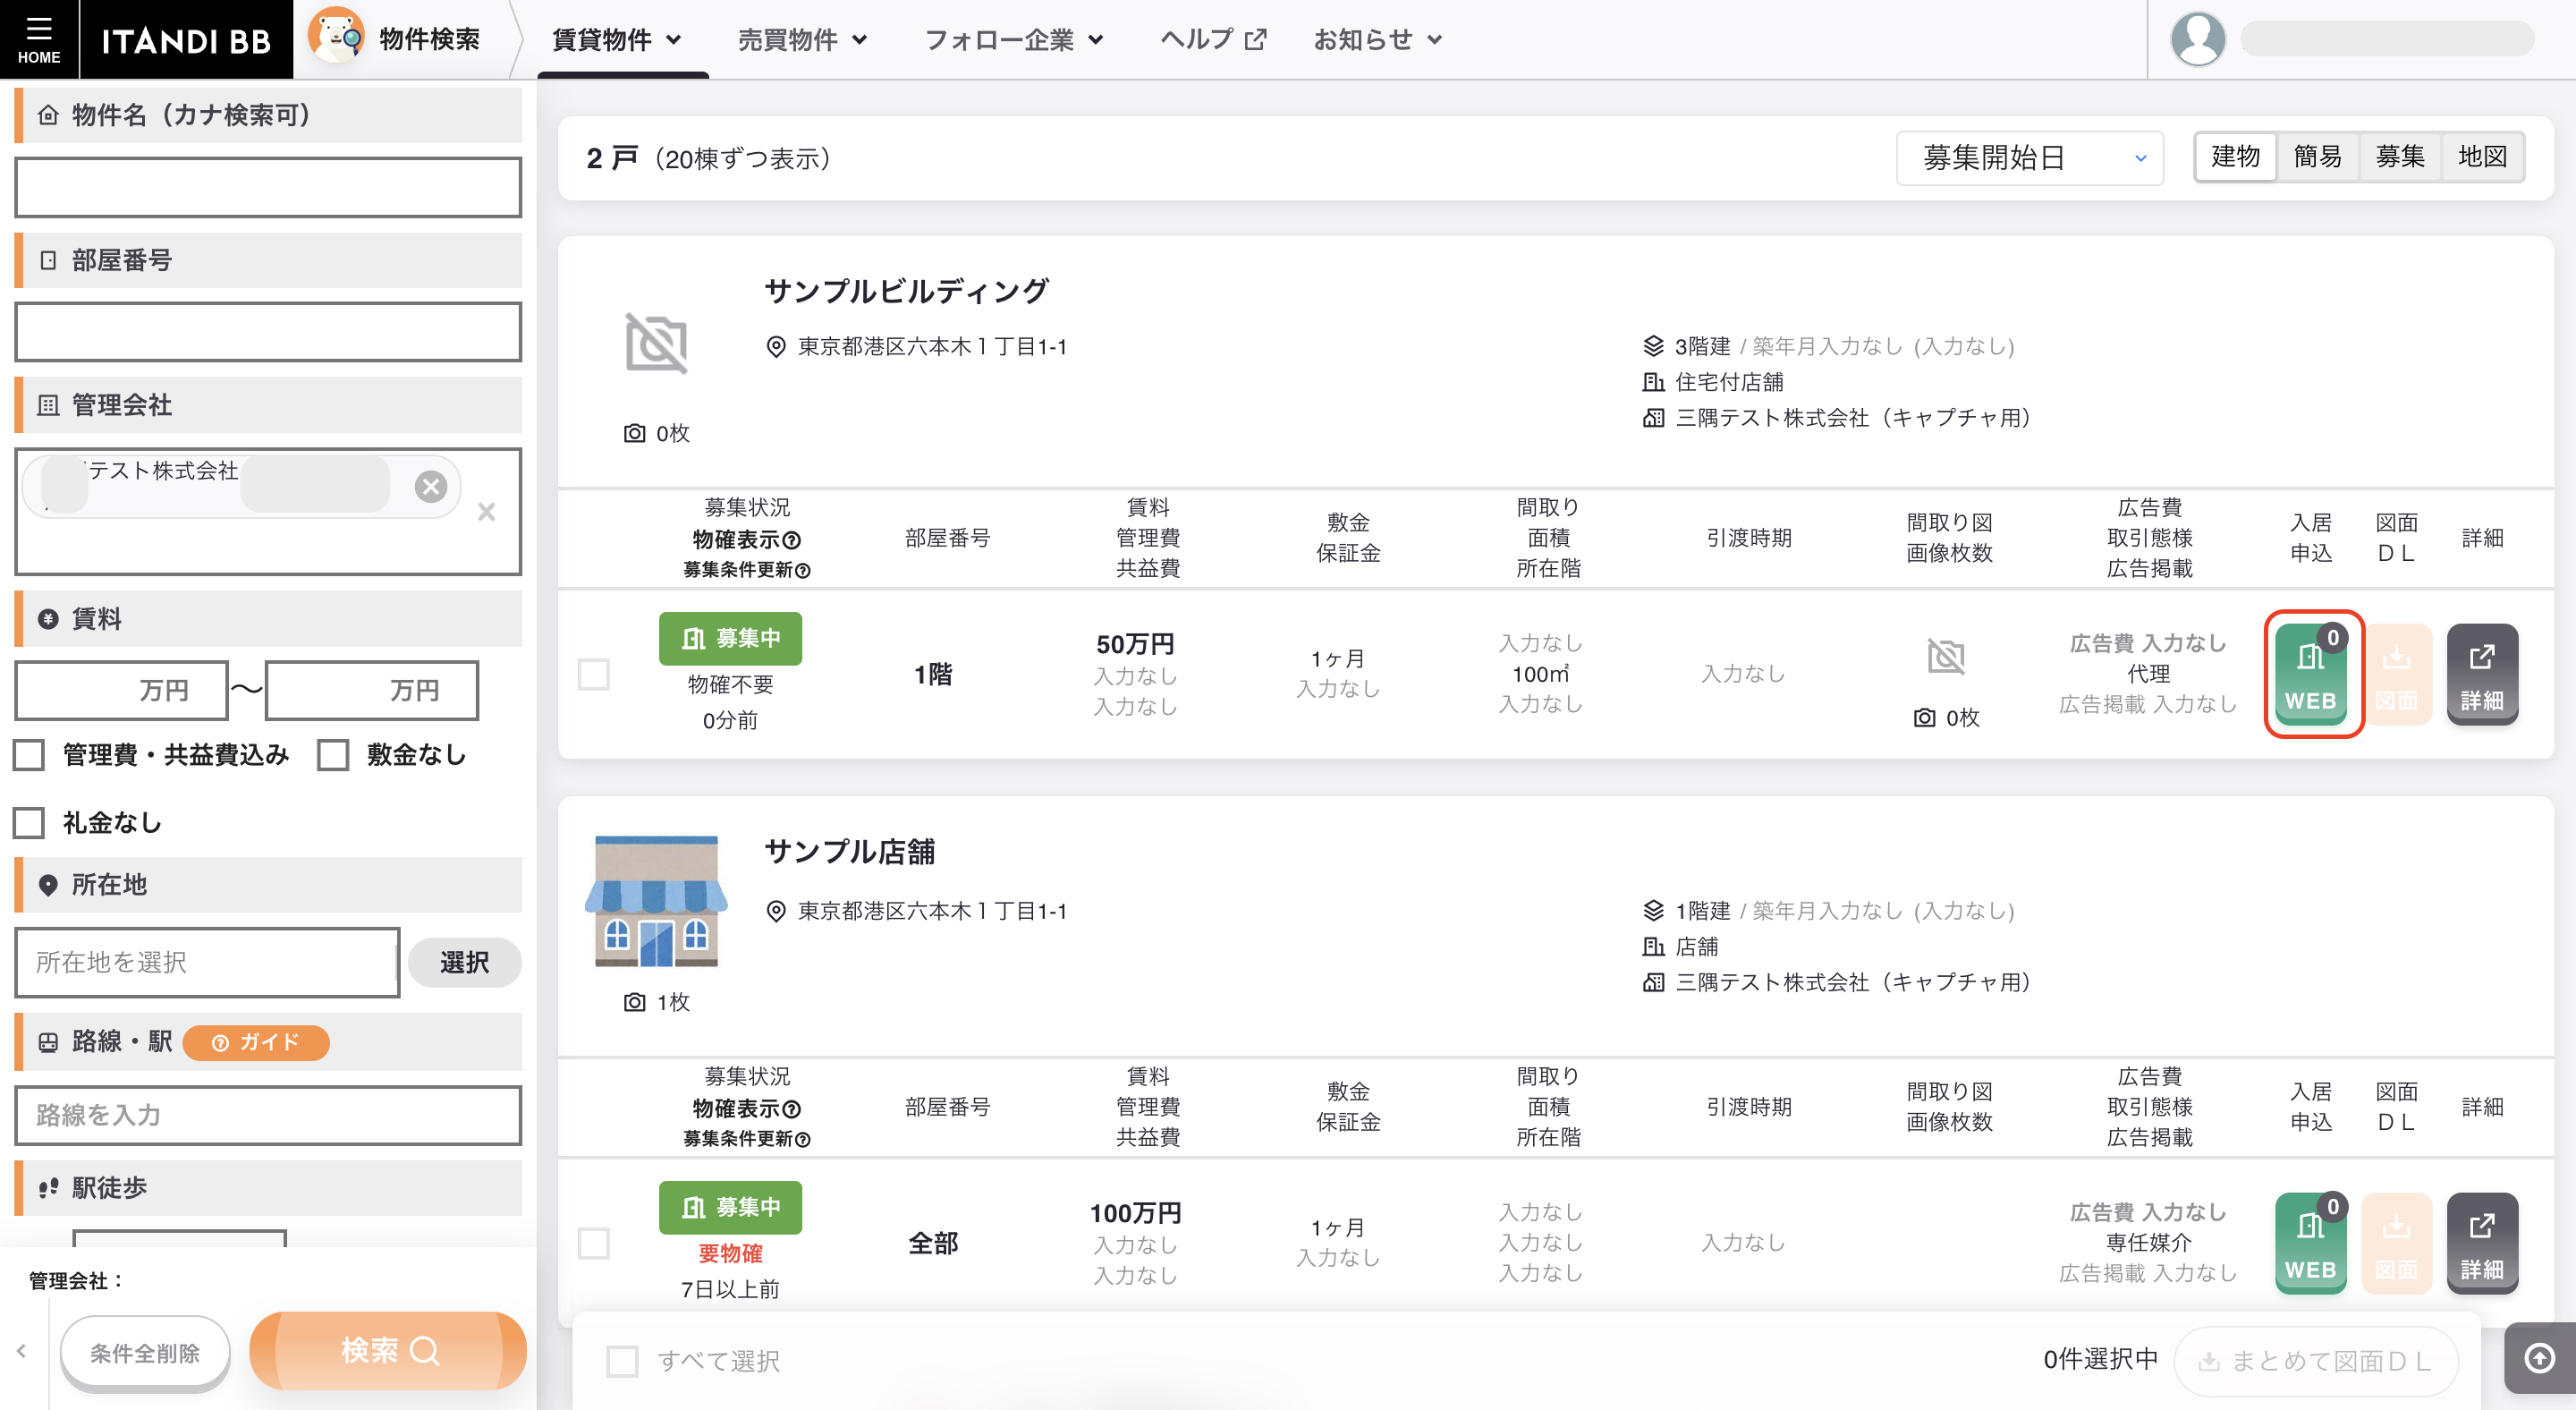Clear the 管理会社 field with the X
Screen dimensions: 2576x1410
coord(487,512)
